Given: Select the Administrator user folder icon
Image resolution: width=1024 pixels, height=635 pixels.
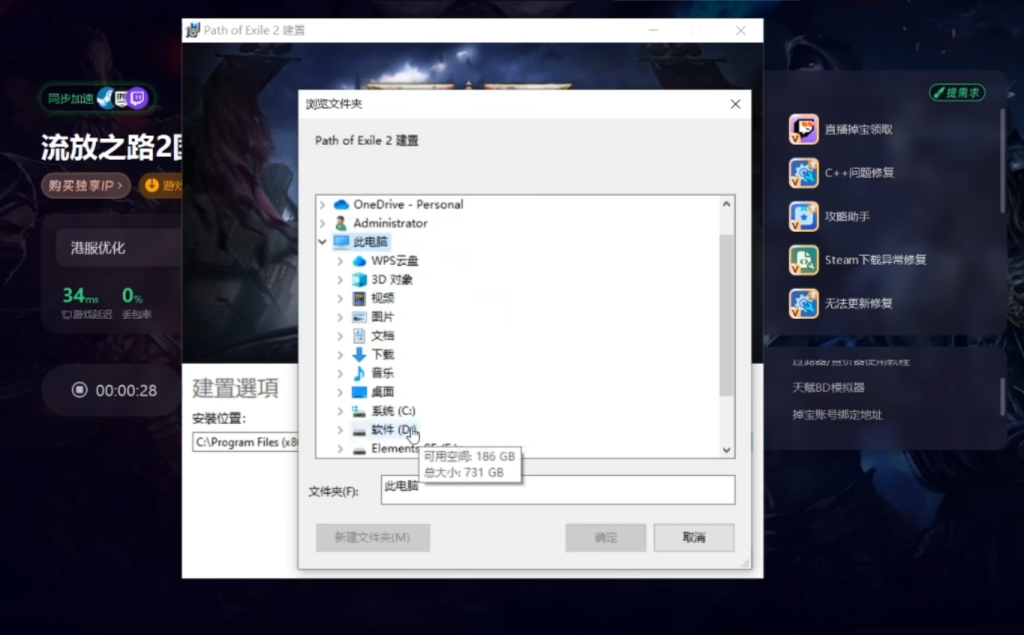Looking at the screenshot, I should [341, 223].
